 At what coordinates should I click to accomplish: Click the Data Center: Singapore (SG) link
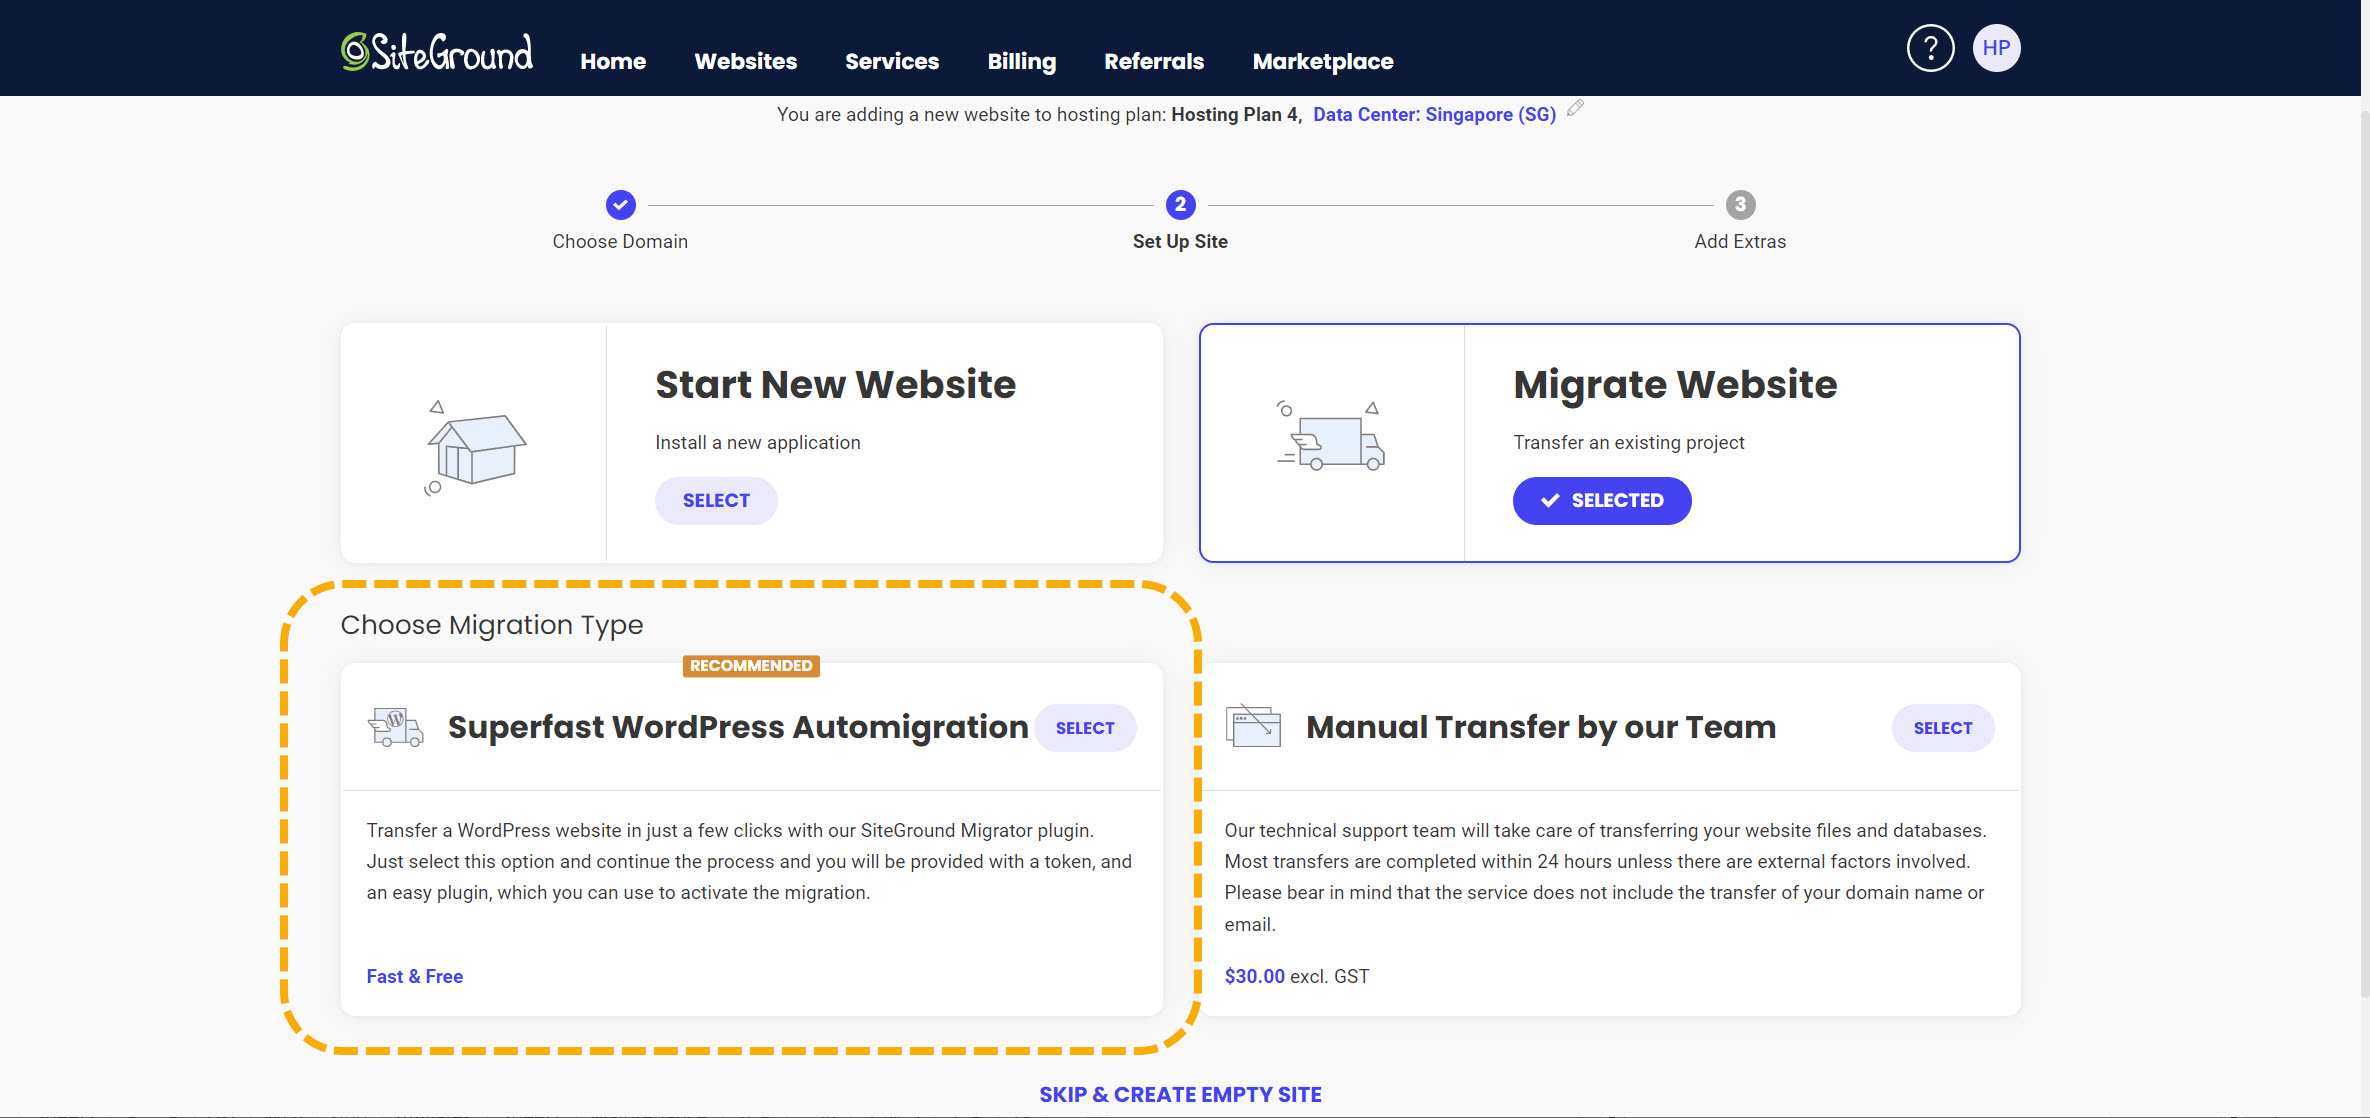pos(1434,114)
